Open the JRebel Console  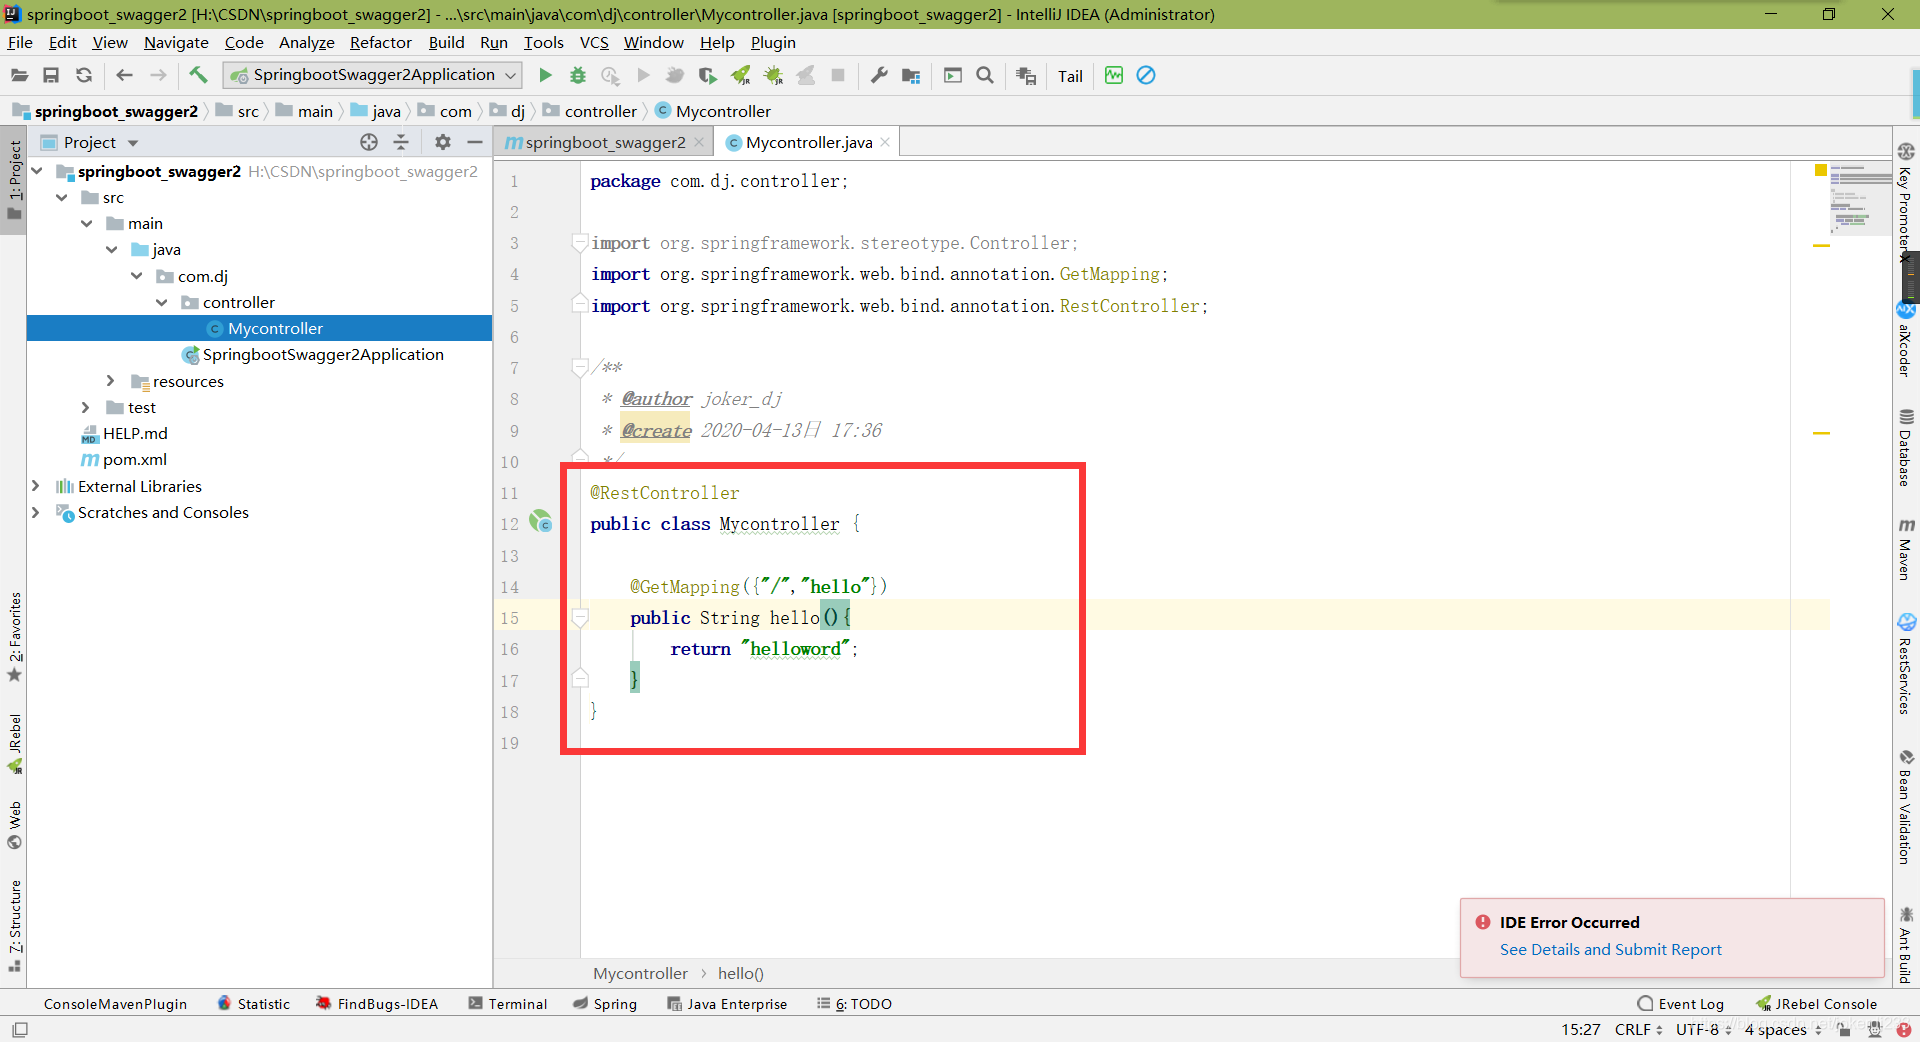[x=1816, y=1004]
